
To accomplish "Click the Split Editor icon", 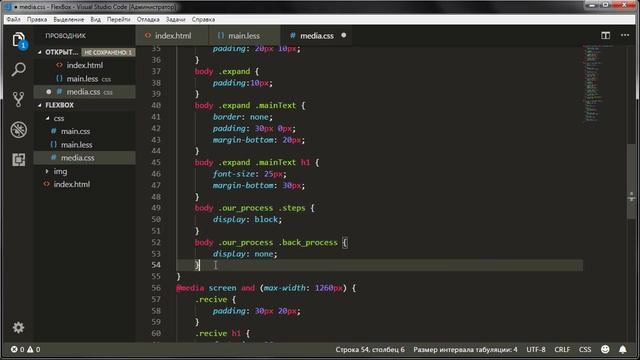I will coord(605,36).
